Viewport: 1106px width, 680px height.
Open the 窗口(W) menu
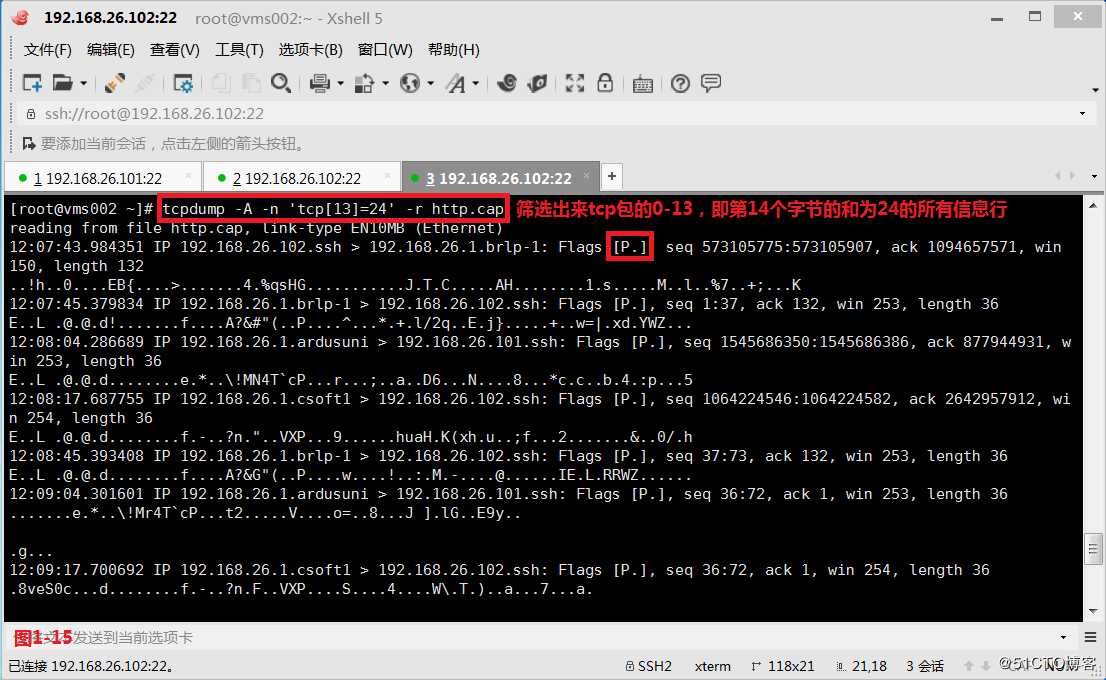click(385, 49)
